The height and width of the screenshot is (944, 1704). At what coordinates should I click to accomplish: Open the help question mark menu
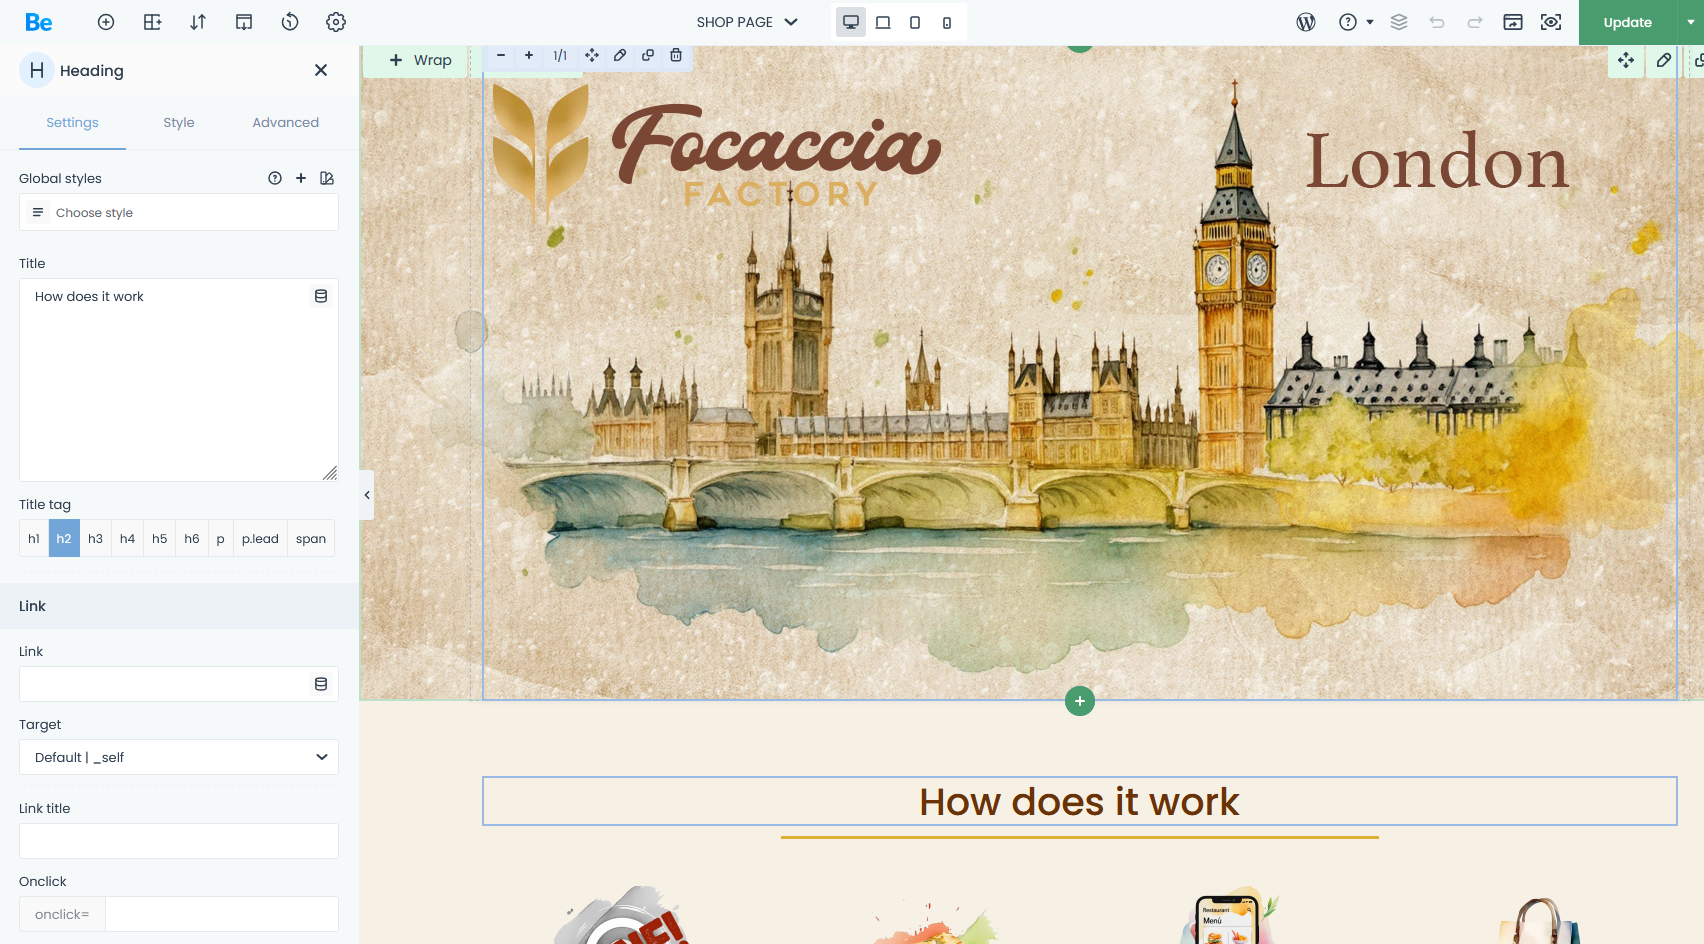(1356, 22)
